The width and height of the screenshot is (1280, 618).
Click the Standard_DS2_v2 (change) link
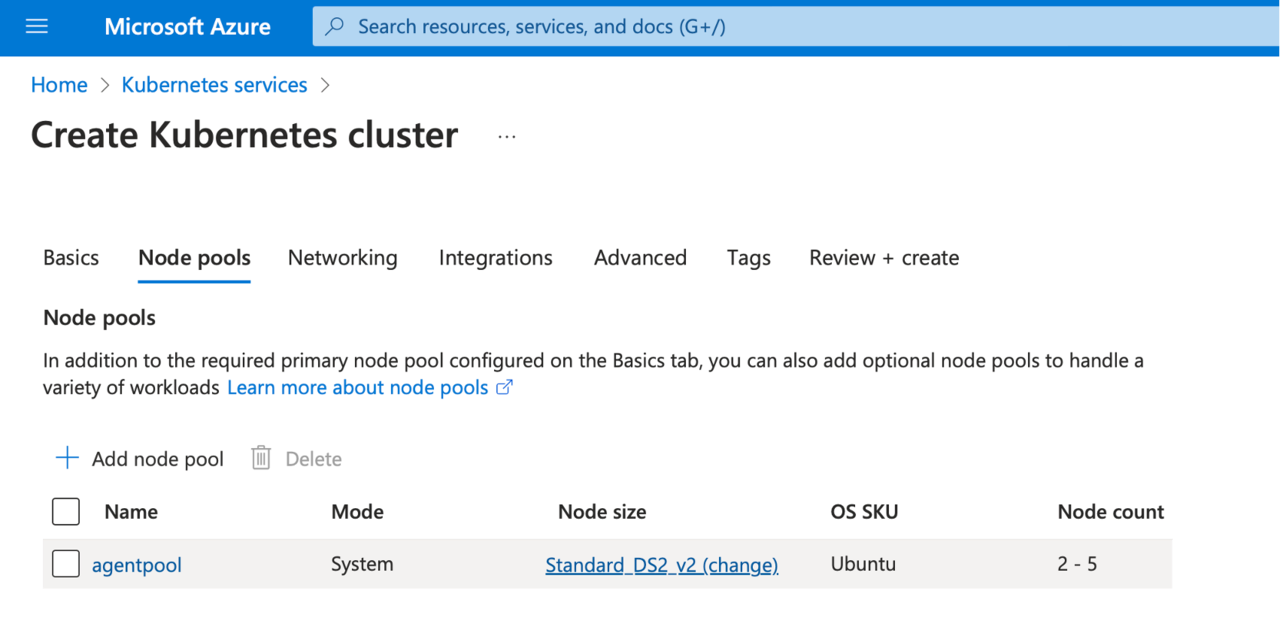click(x=661, y=565)
